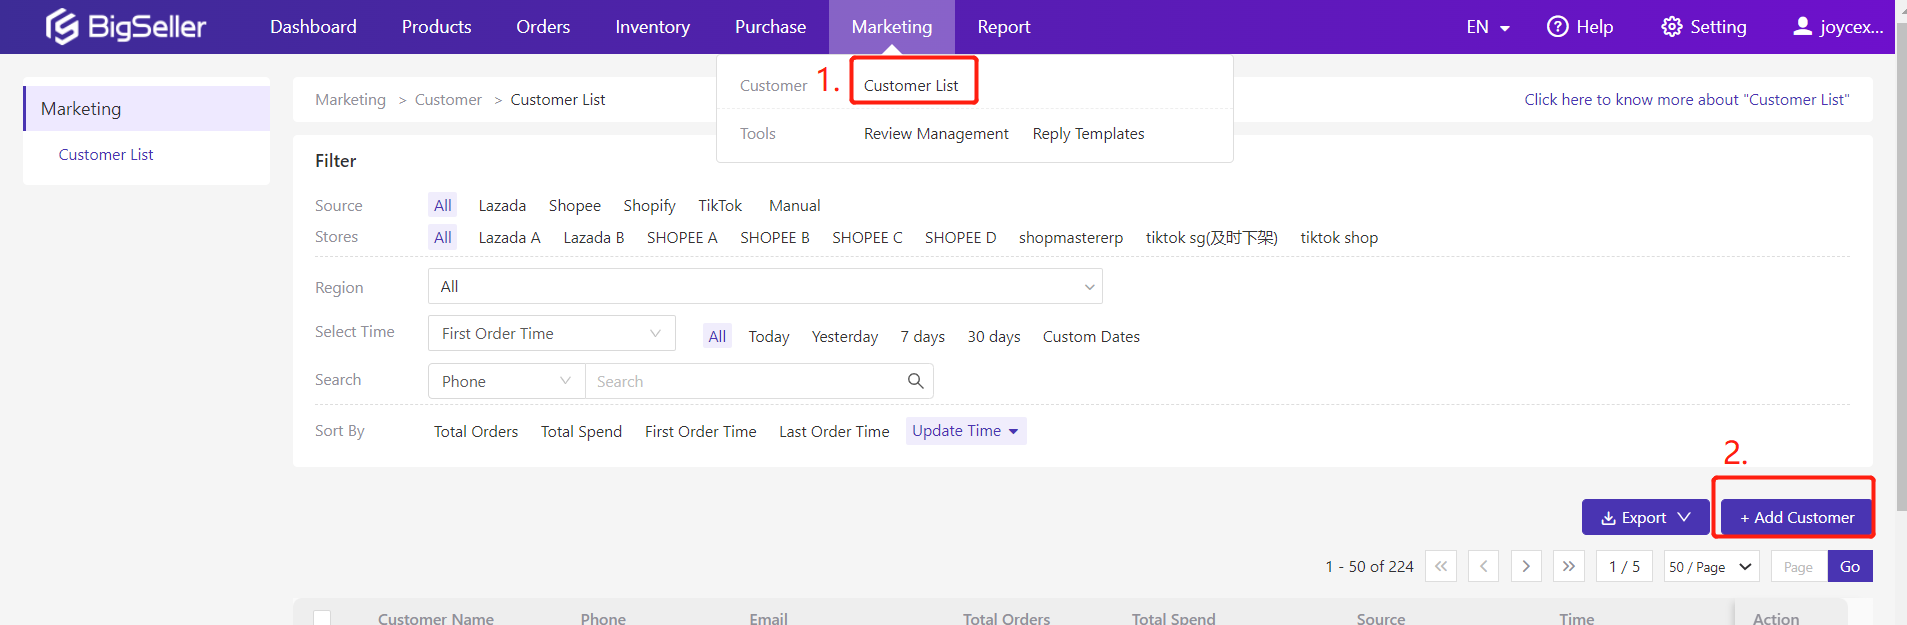The height and width of the screenshot is (625, 1907).
Task: Filter stores by SHOPEE C
Action: click(867, 238)
